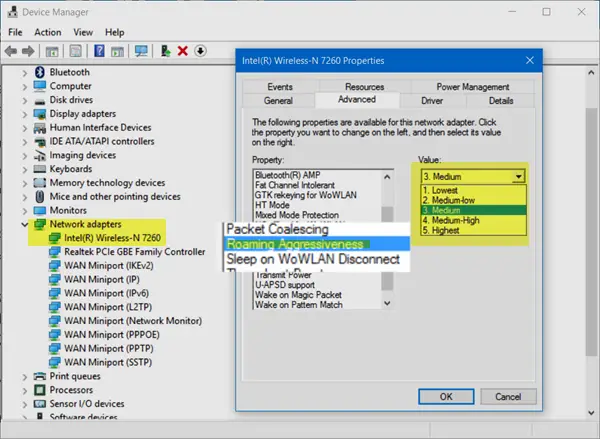This screenshot has height=439, width=600.
Task: Click the update driver down-arrow toolbar icon
Action: coord(200,50)
